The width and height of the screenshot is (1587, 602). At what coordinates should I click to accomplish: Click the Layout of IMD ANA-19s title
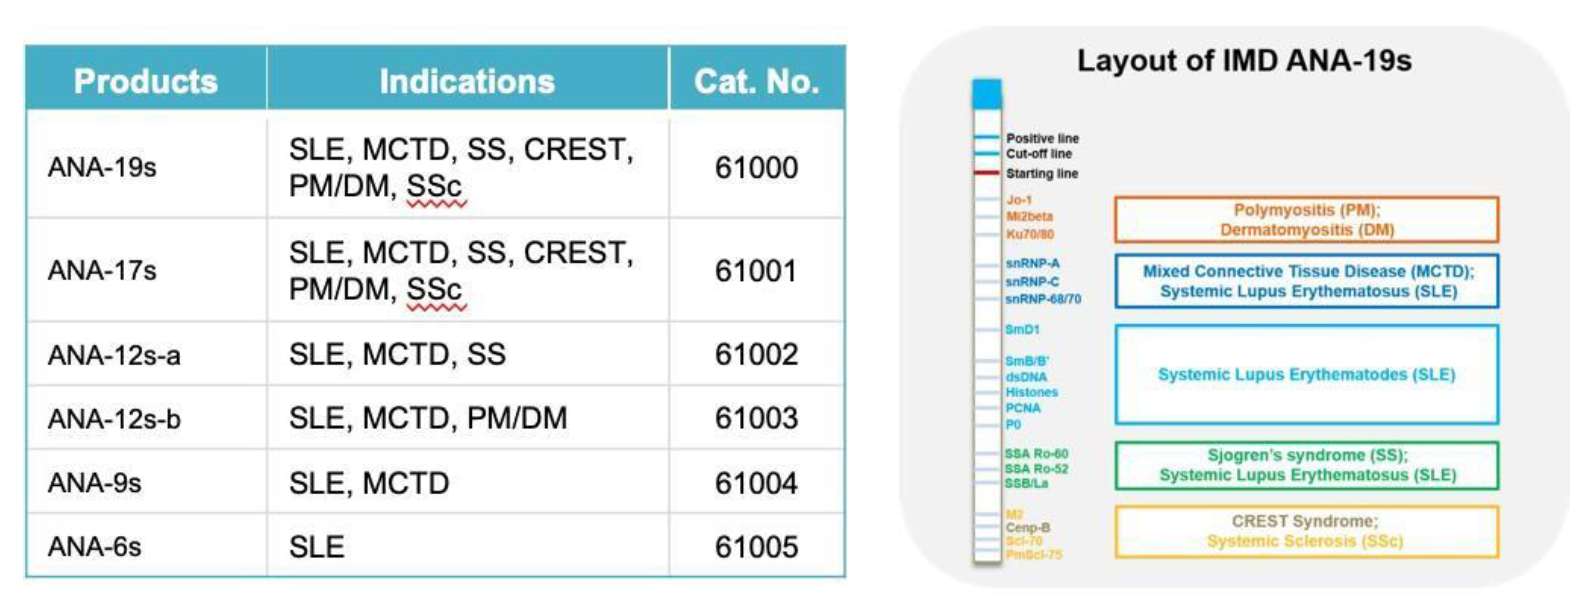point(1244,61)
